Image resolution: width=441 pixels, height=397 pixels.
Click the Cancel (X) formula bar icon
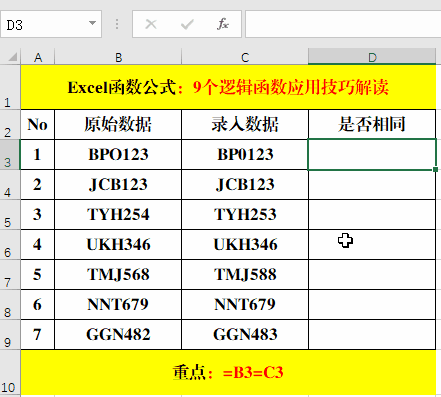(151, 24)
